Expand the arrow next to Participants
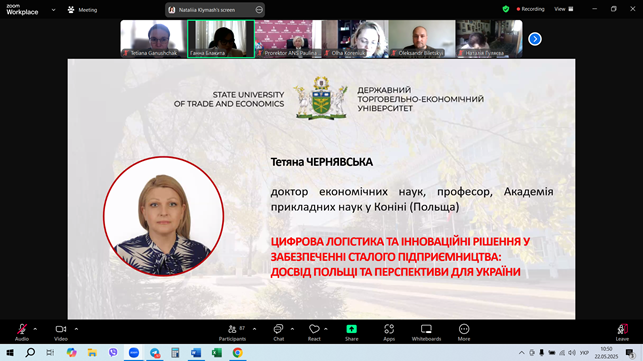Viewport: 643px width, 361px height. [255, 329]
